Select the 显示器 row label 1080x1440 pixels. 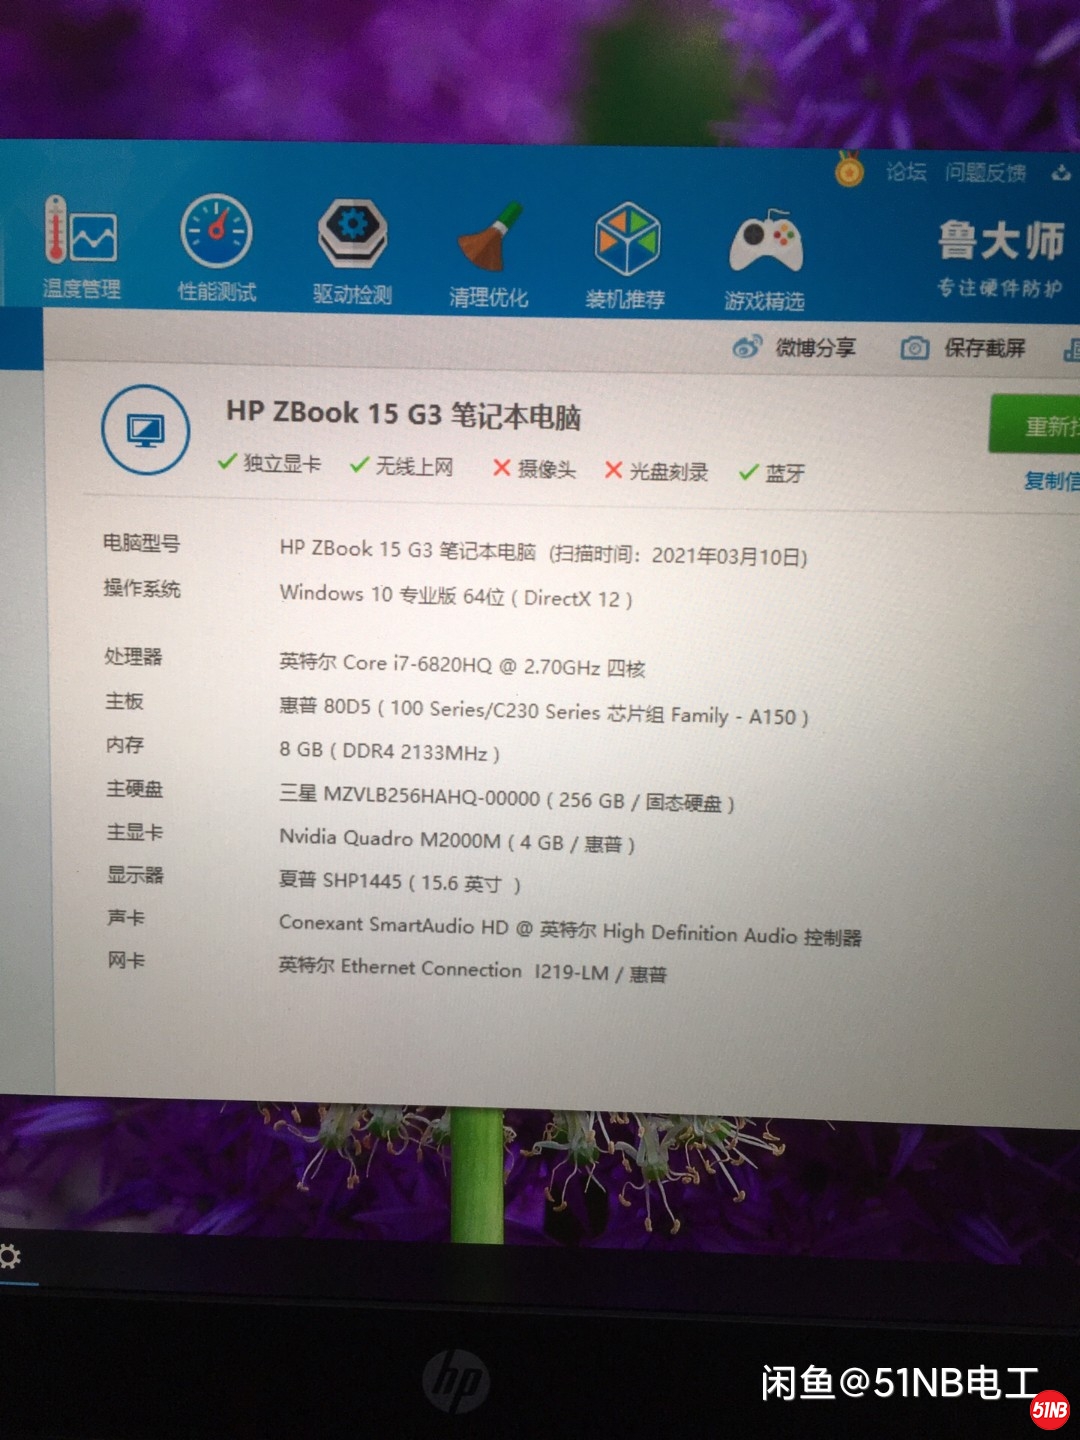coord(135,875)
